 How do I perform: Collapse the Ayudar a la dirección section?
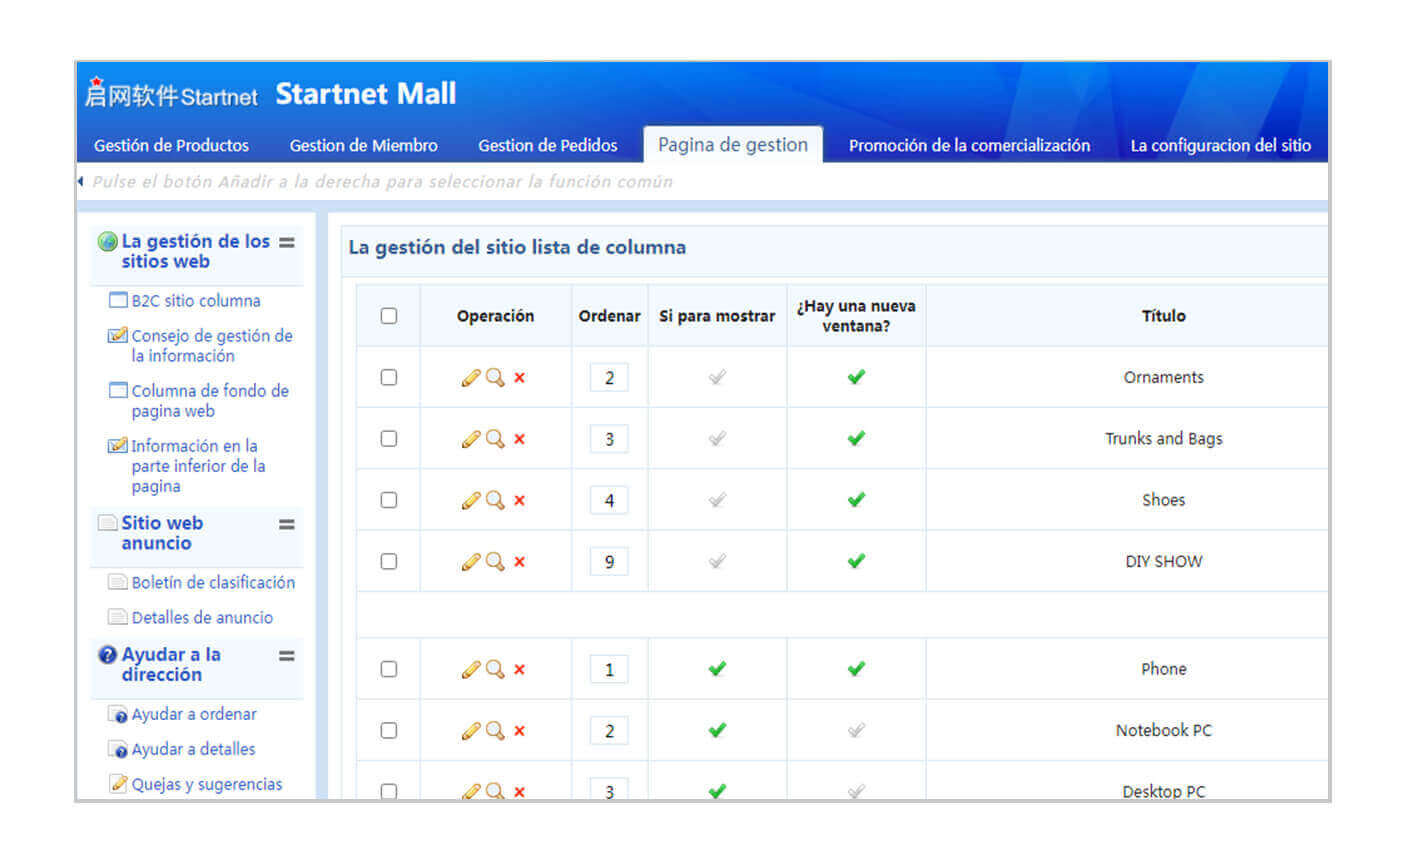[287, 656]
